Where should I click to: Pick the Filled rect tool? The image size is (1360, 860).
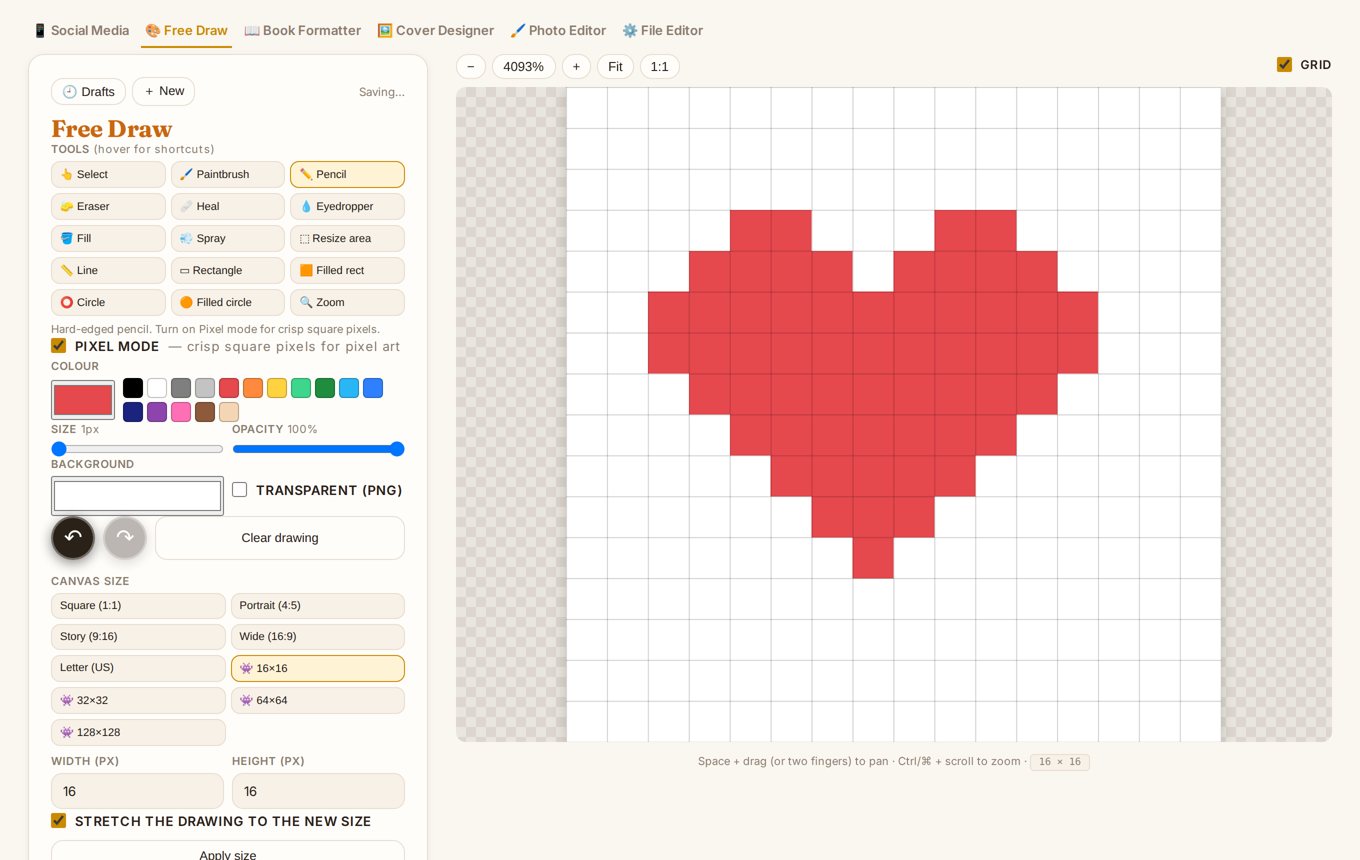pos(347,270)
